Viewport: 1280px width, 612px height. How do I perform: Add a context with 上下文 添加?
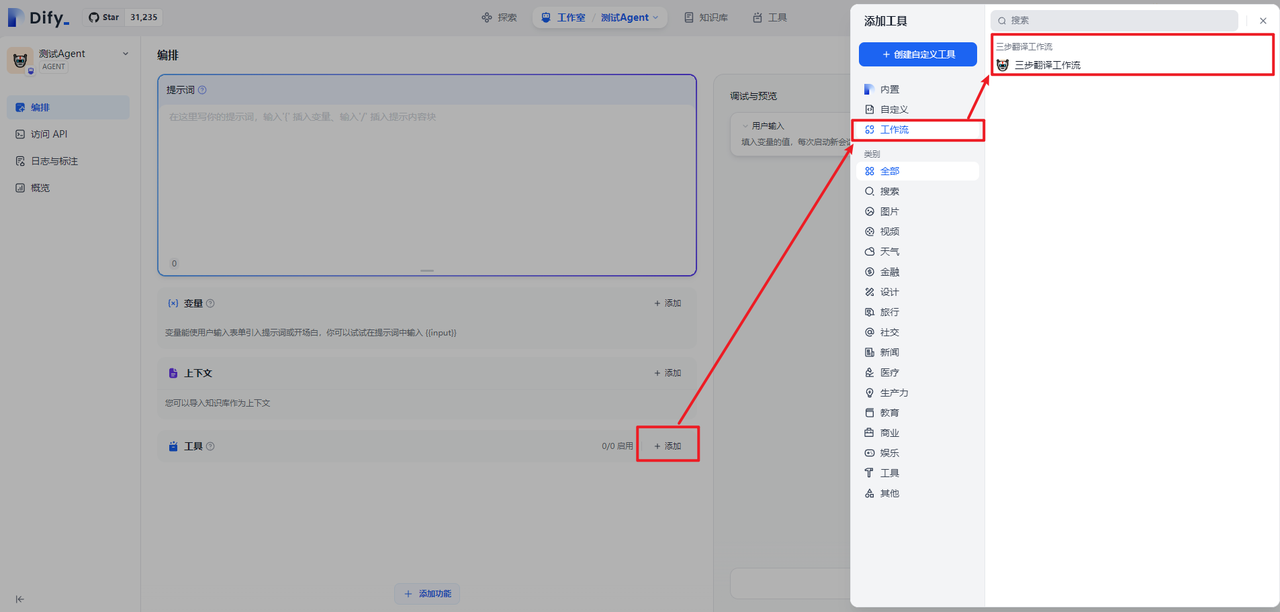668,373
